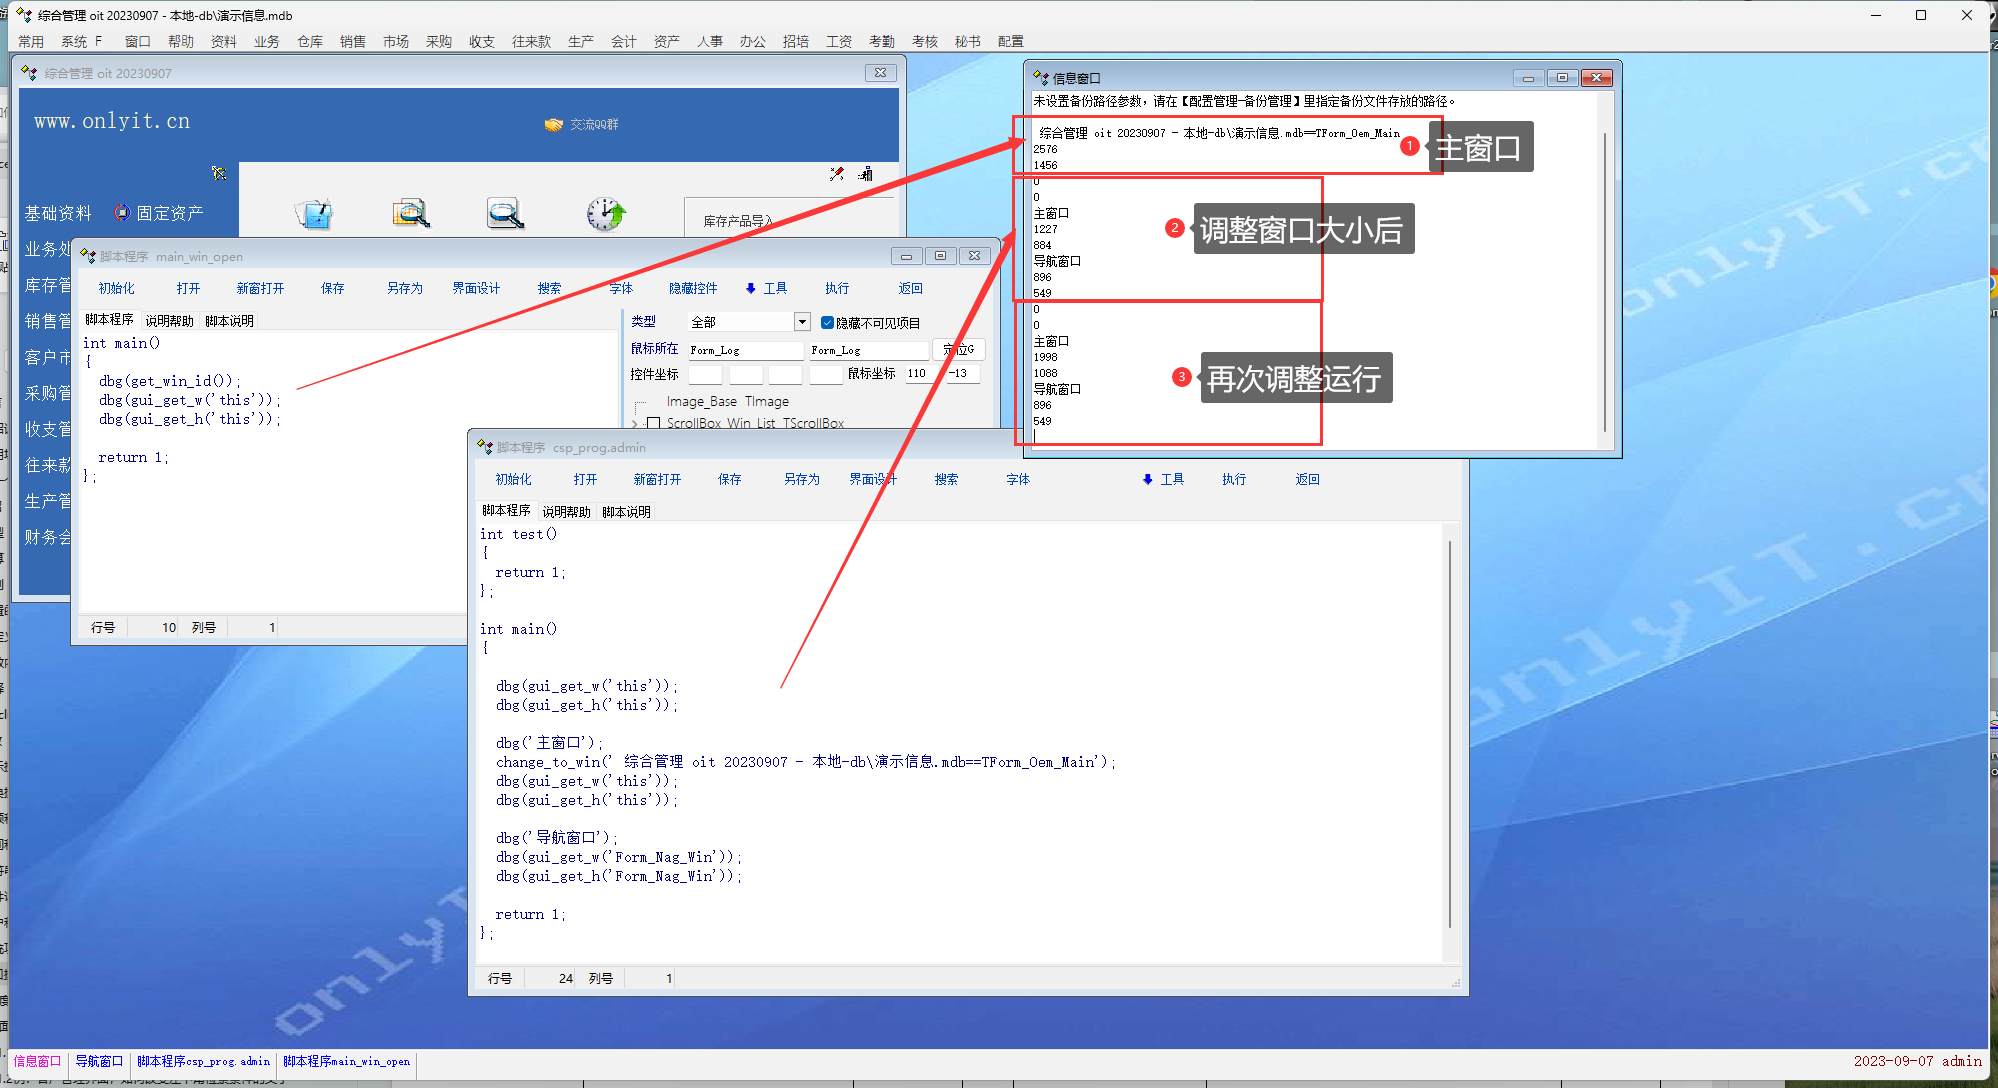Screen dimensions: 1998x1088
Task: Click 导航窗口 in bottom window bar
Action: point(99,1061)
